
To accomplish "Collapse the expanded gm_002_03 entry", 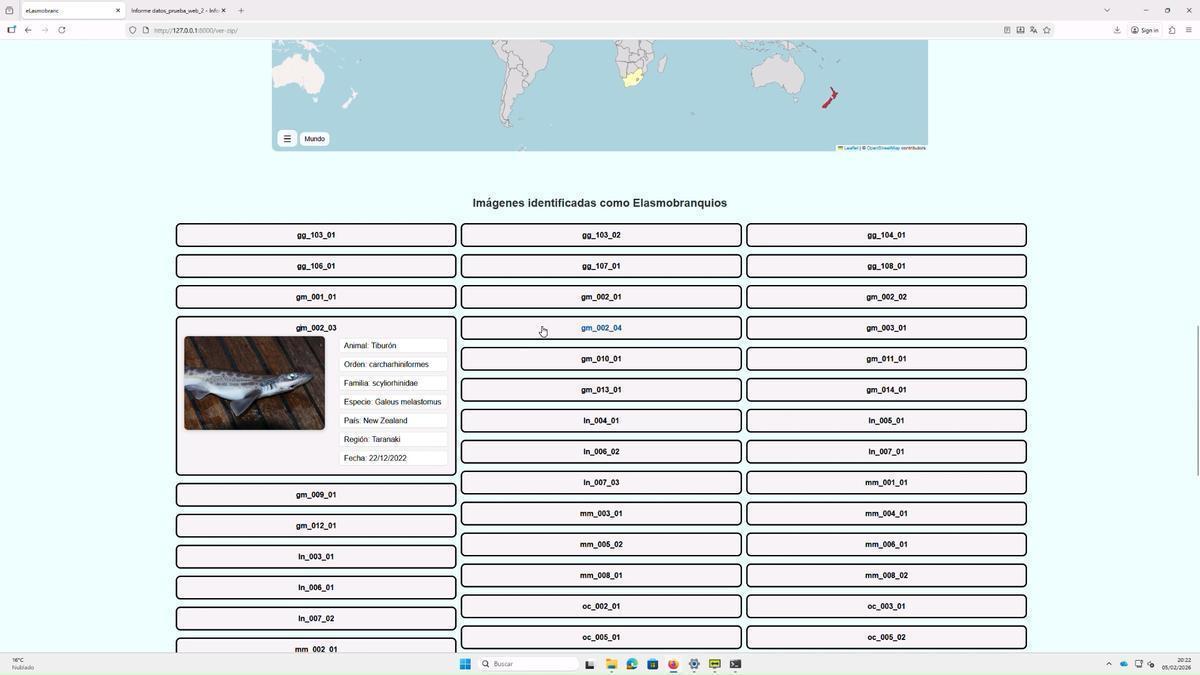I will tap(316, 328).
